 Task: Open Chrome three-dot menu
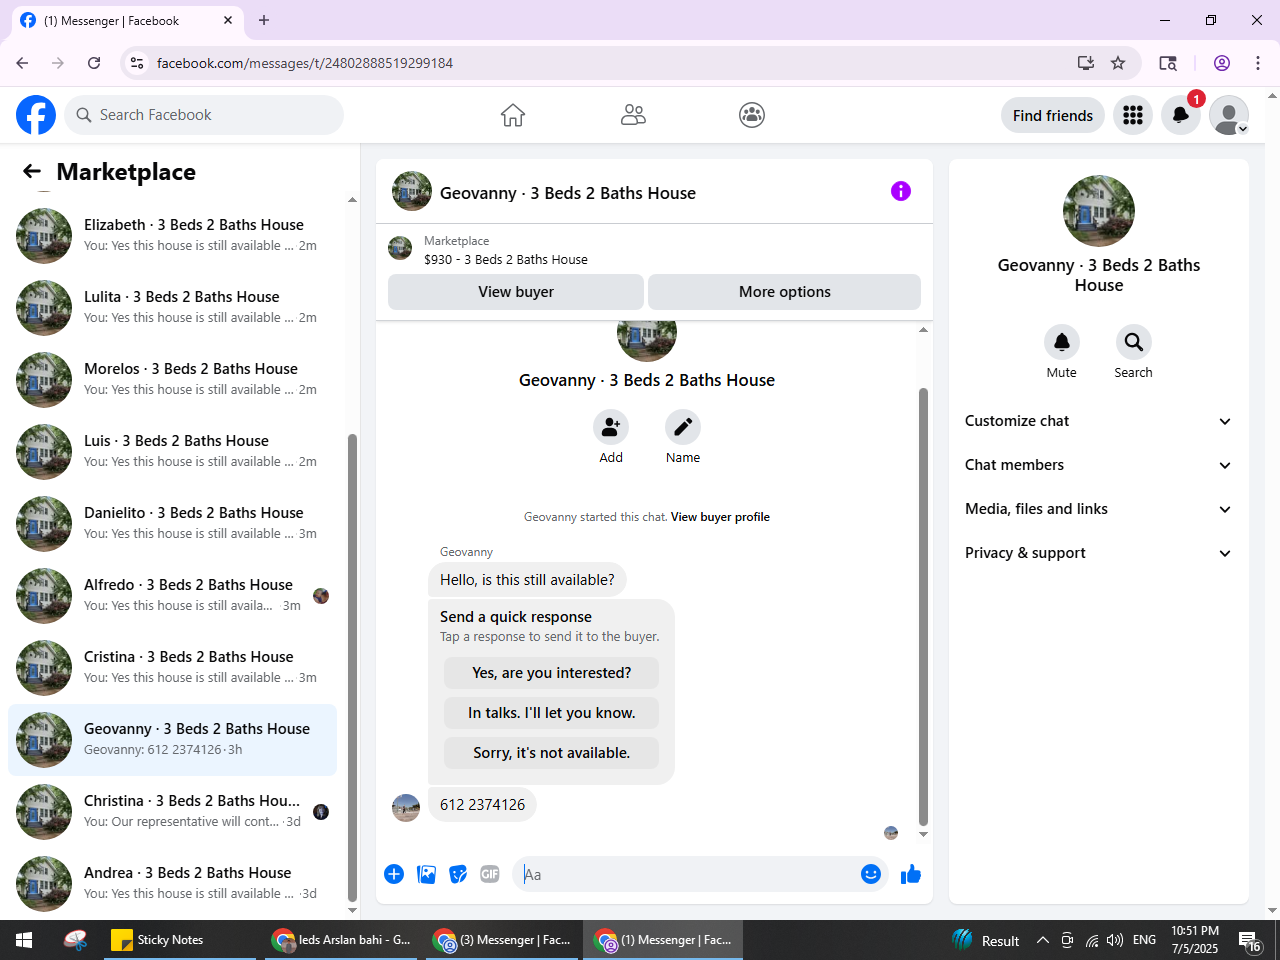click(x=1258, y=63)
